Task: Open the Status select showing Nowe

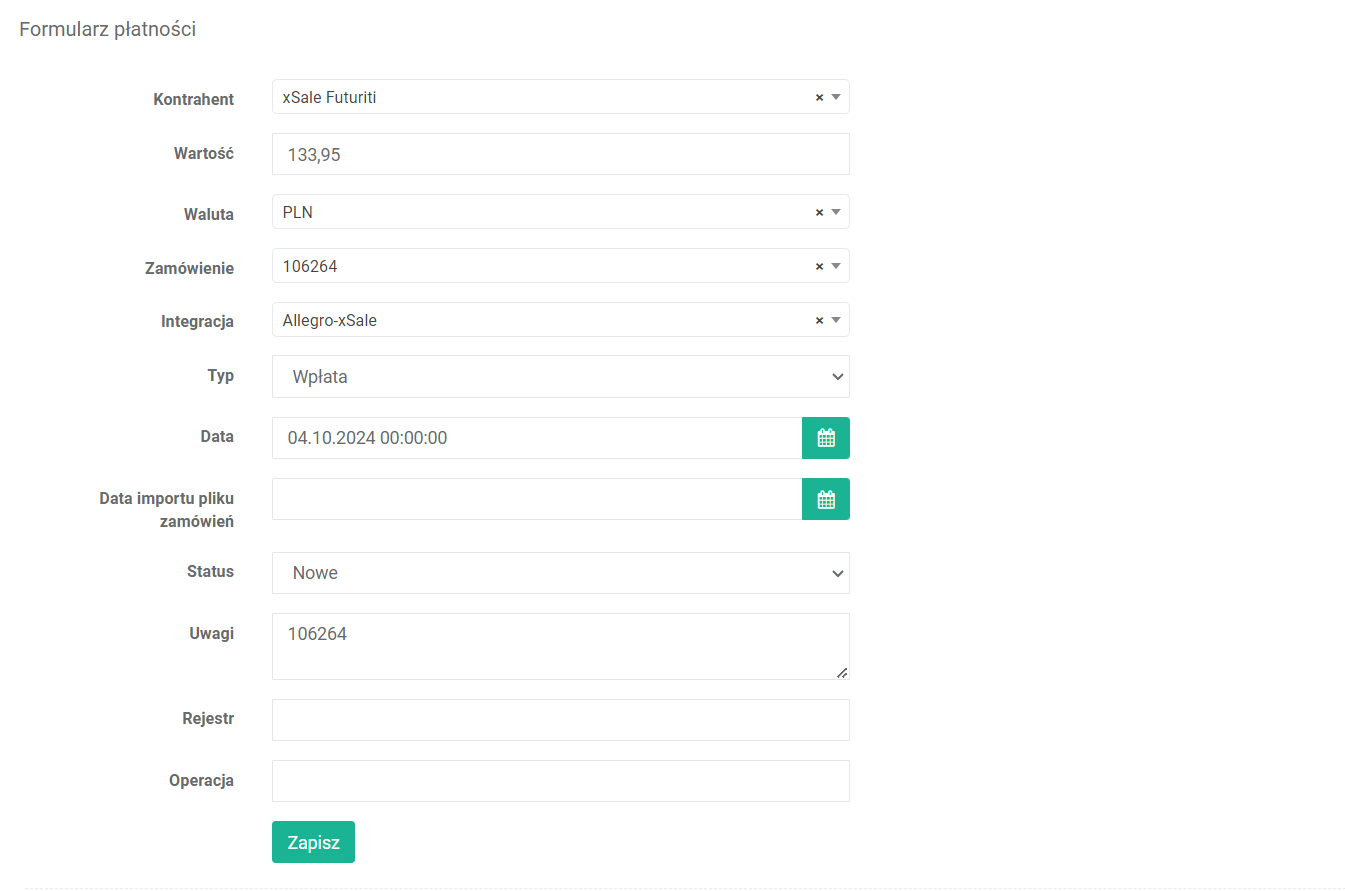Action: [560, 573]
